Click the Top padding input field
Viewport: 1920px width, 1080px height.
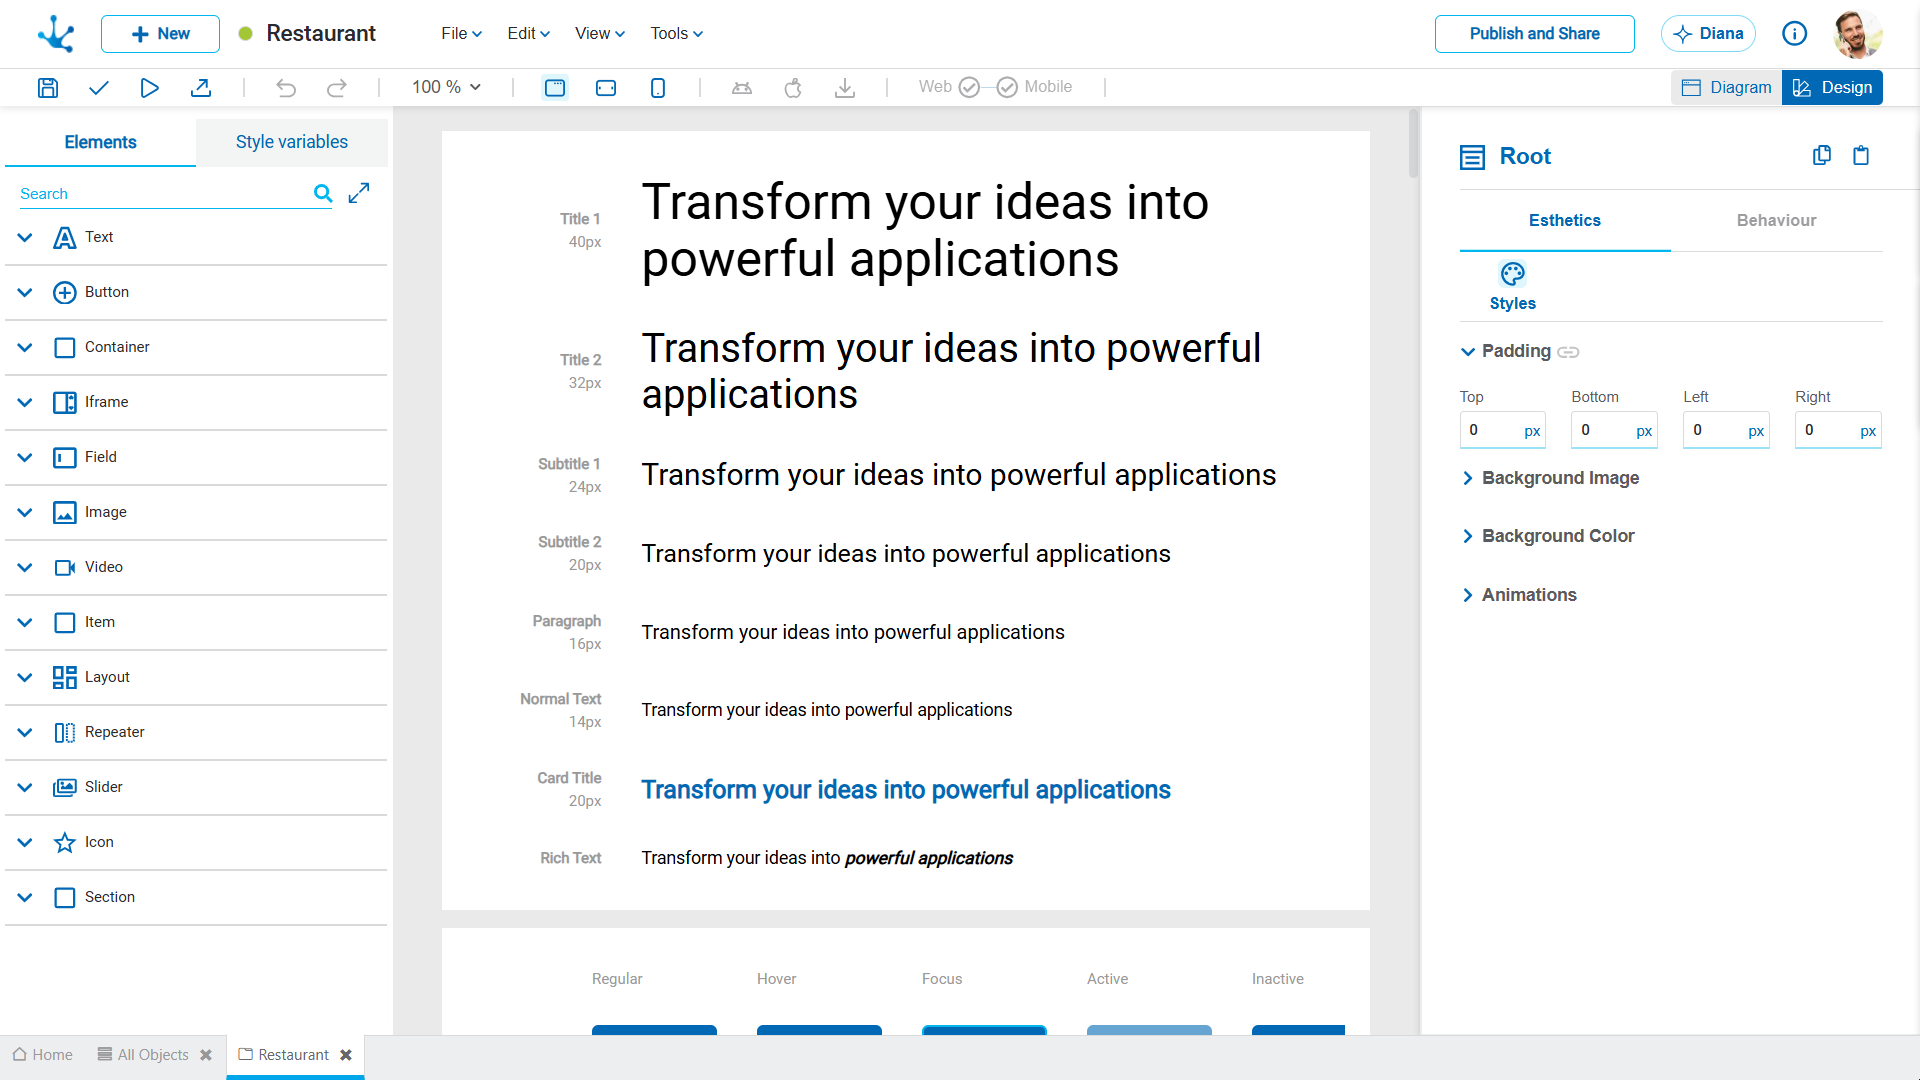(x=1502, y=430)
